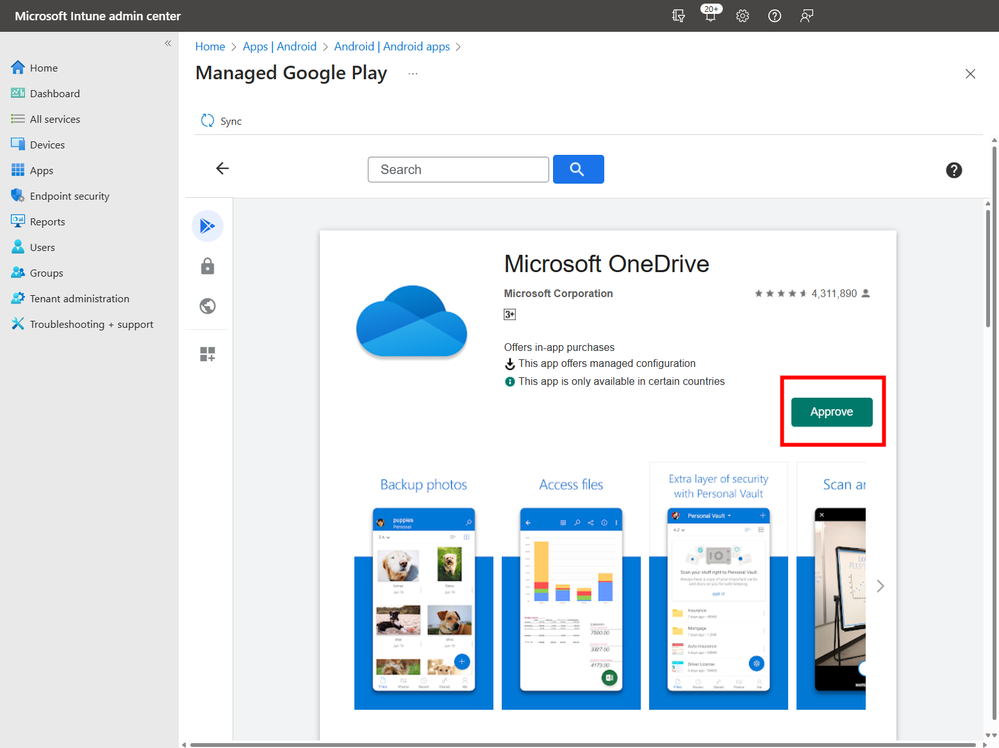Click the Sync button
The image size is (999, 748).
click(221, 120)
